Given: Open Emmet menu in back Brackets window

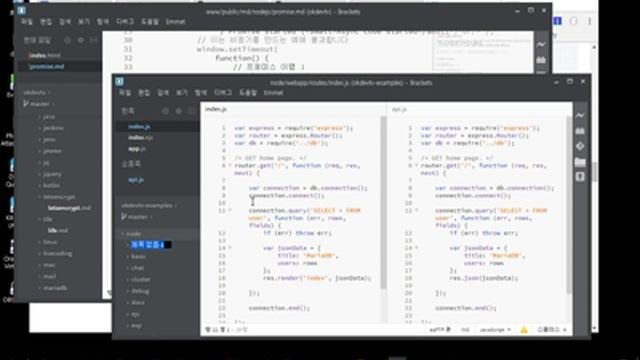Looking at the screenshot, I should [x=175, y=22].
